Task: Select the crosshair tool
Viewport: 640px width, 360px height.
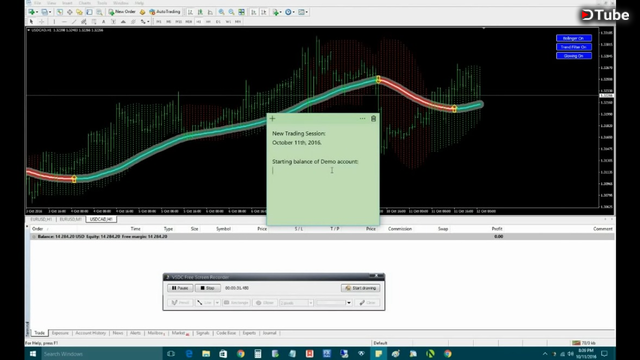Action: coord(42,22)
